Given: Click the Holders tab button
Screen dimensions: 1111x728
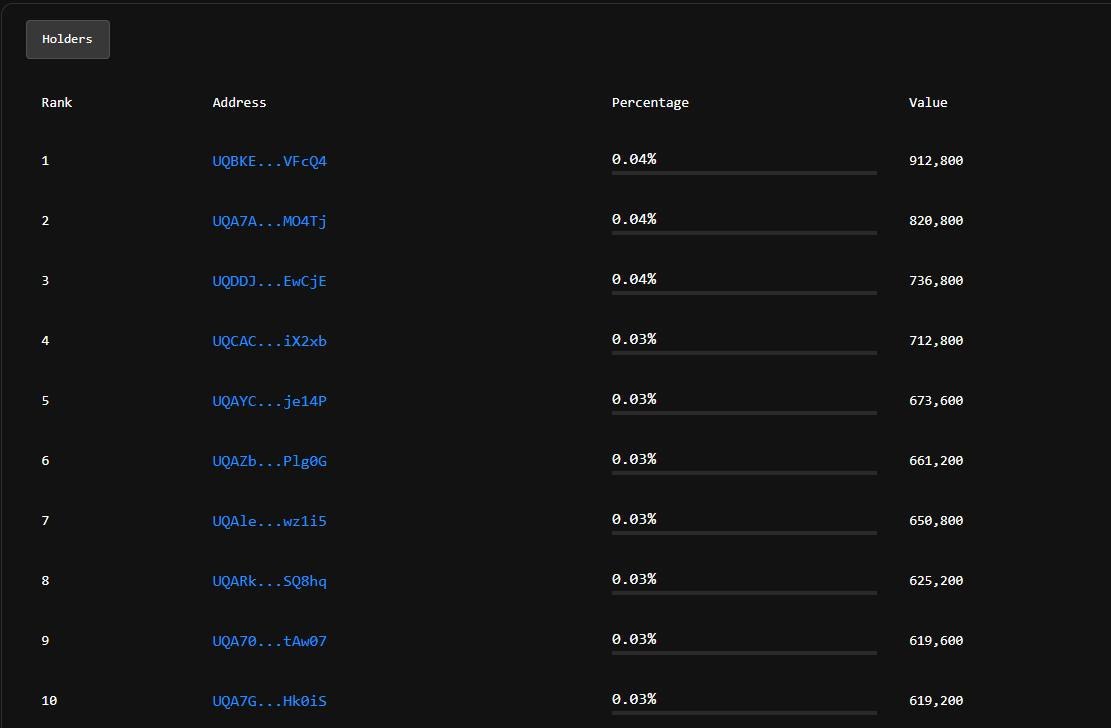Looking at the screenshot, I should 67,39.
